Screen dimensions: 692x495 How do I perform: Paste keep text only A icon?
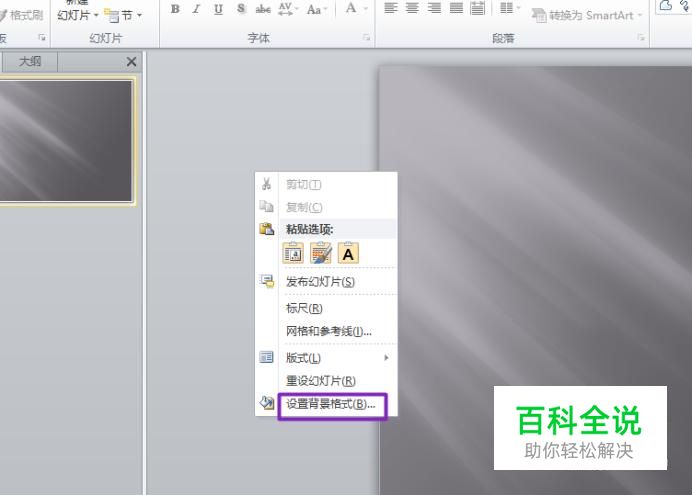(348, 253)
